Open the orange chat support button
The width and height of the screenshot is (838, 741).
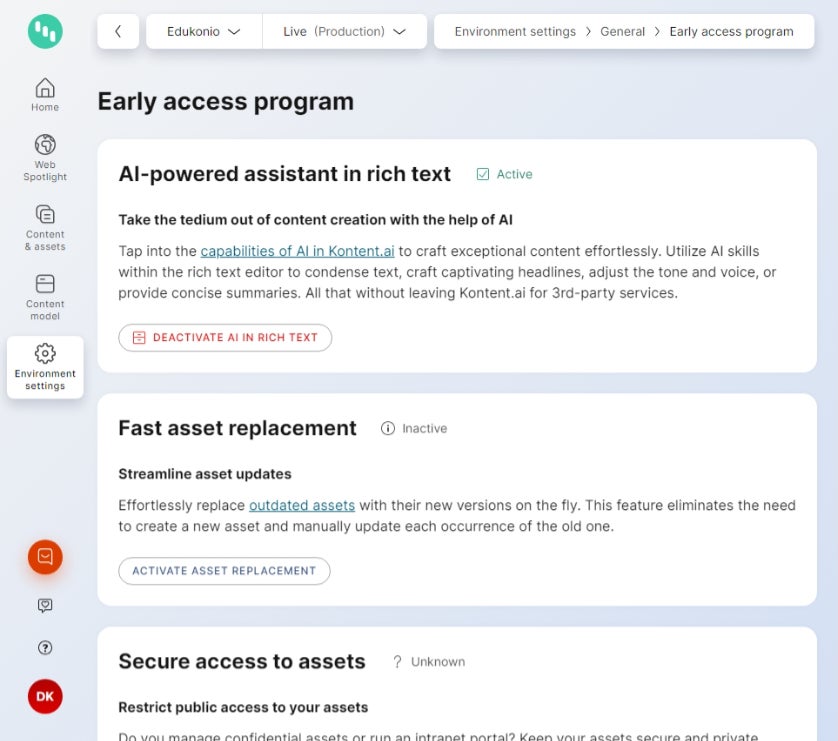(x=45, y=557)
